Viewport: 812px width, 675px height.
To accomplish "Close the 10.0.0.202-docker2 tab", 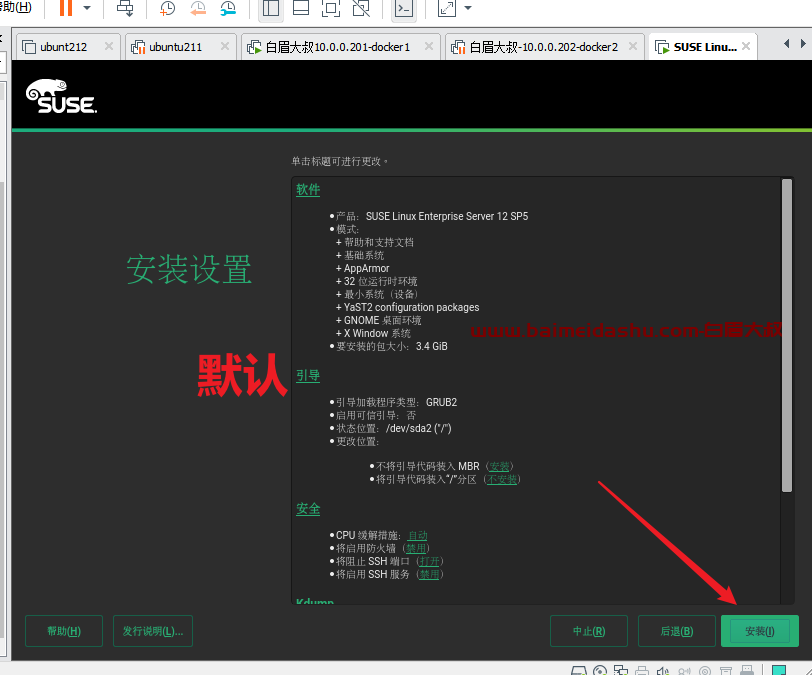I will (x=633, y=46).
